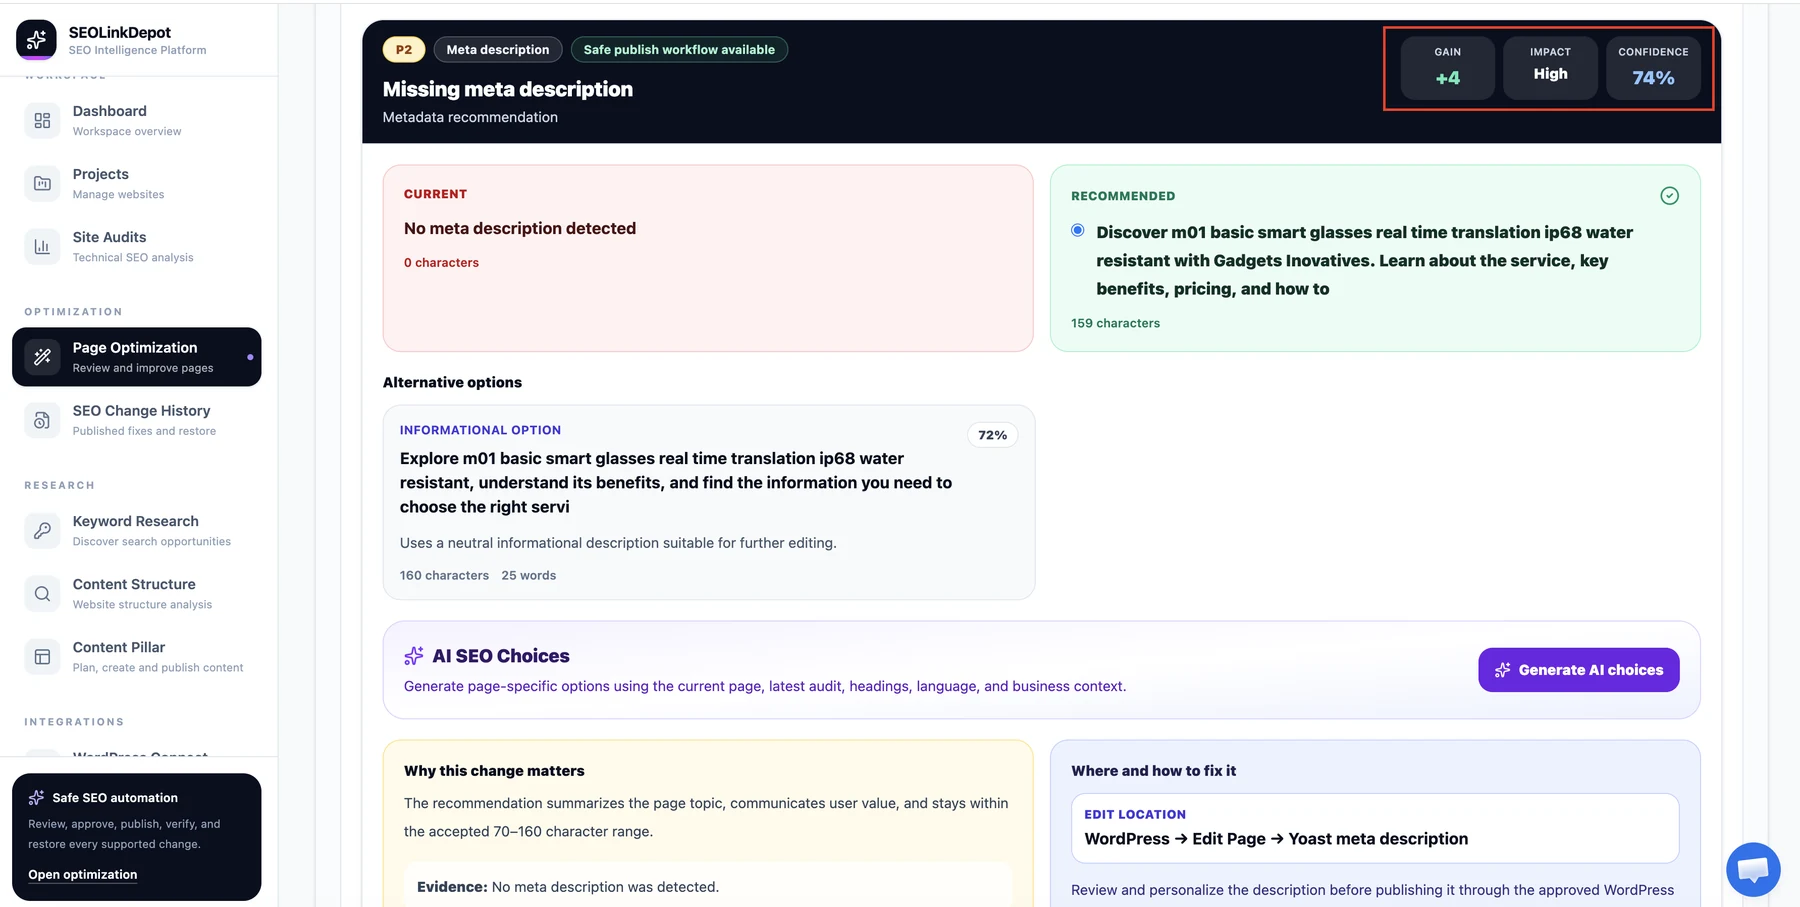Follow the Open optimization link
The height and width of the screenshot is (907, 1800).
[83, 875]
